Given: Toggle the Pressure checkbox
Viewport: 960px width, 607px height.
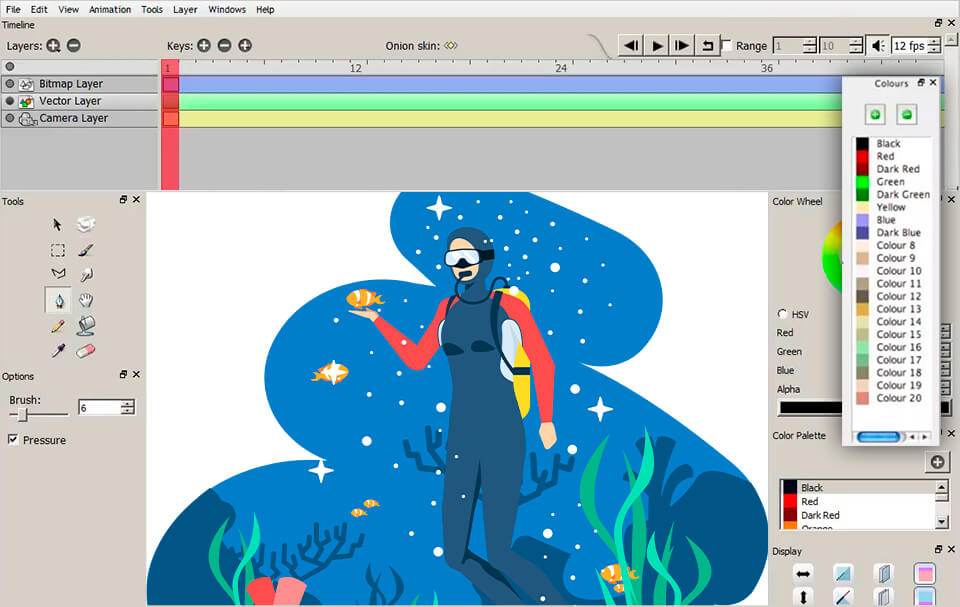Looking at the screenshot, I should click(x=13, y=440).
